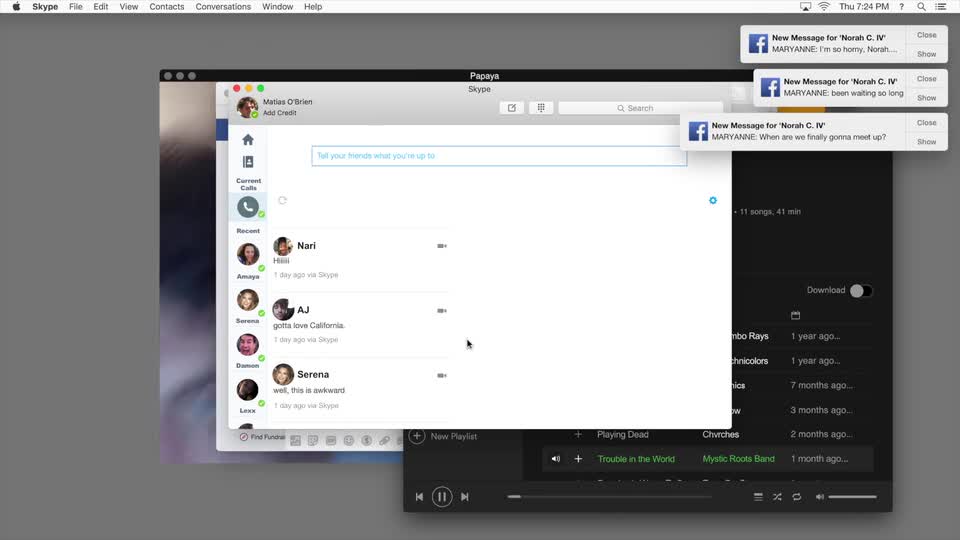
Task: Open the Apple menu
Action: coord(16,7)
